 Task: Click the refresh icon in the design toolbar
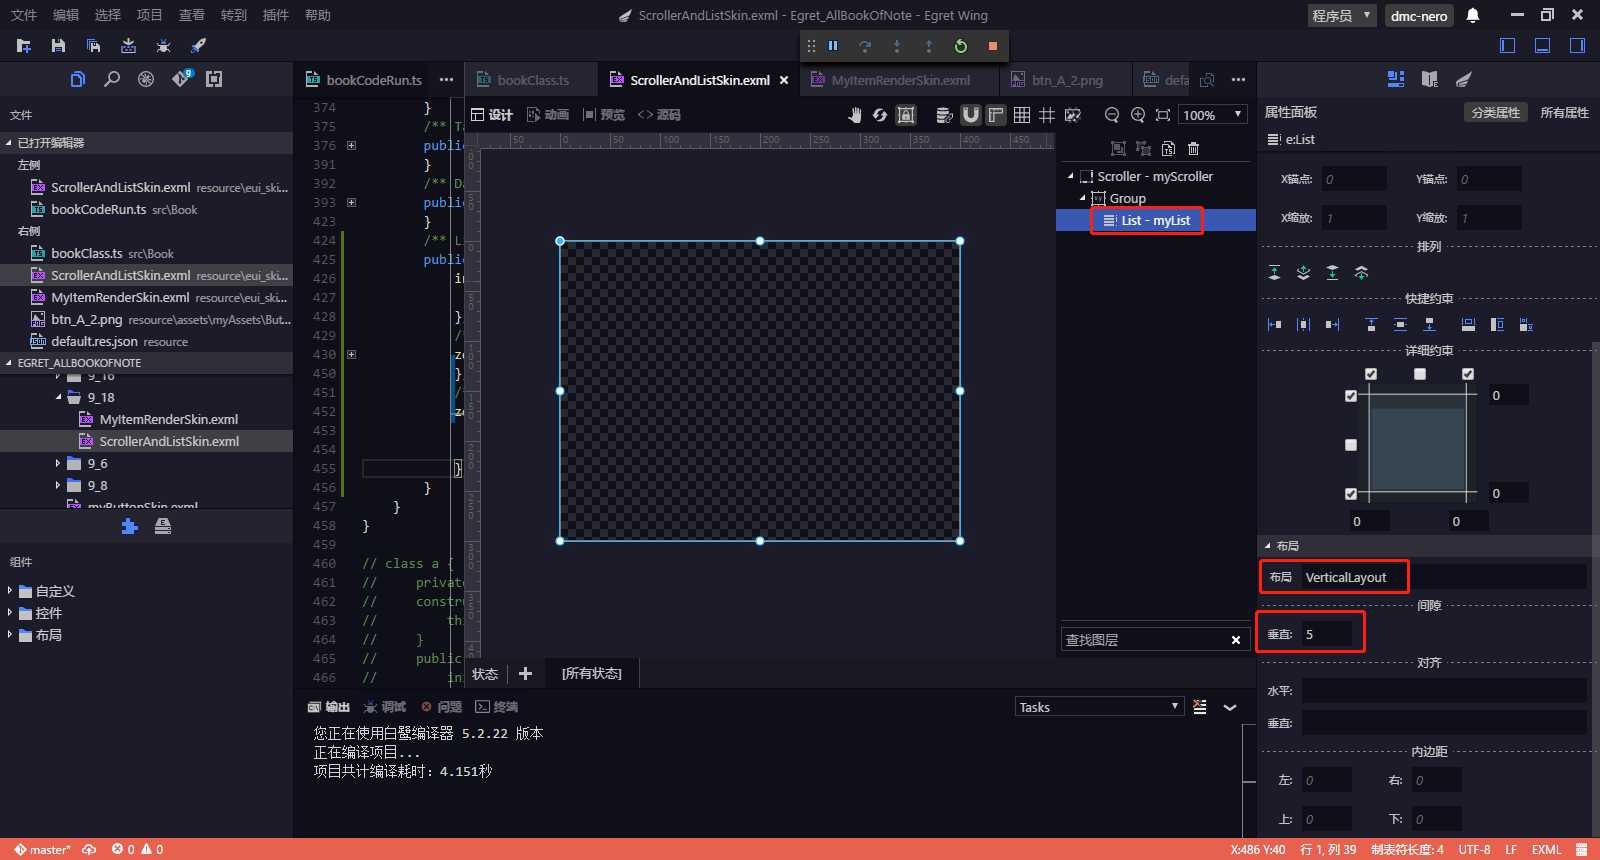coord(880,115)
